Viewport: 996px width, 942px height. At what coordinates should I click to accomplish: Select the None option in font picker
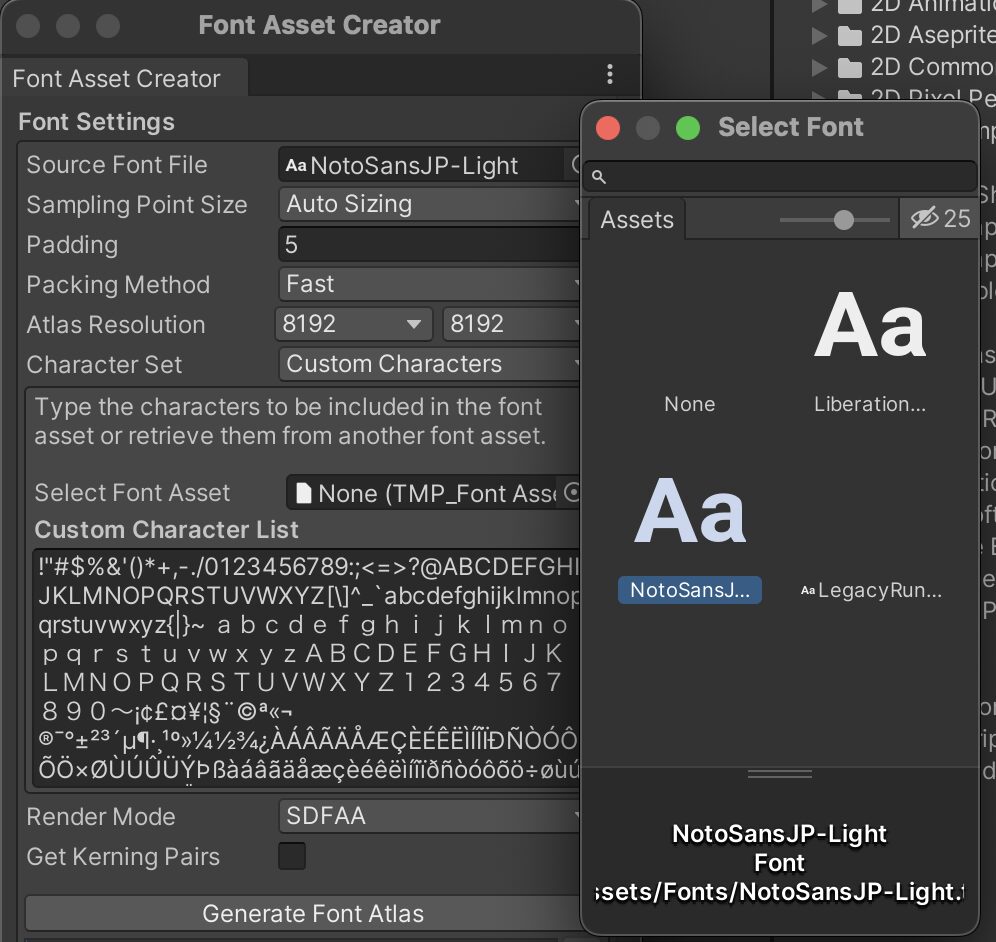tap(689, 404)
